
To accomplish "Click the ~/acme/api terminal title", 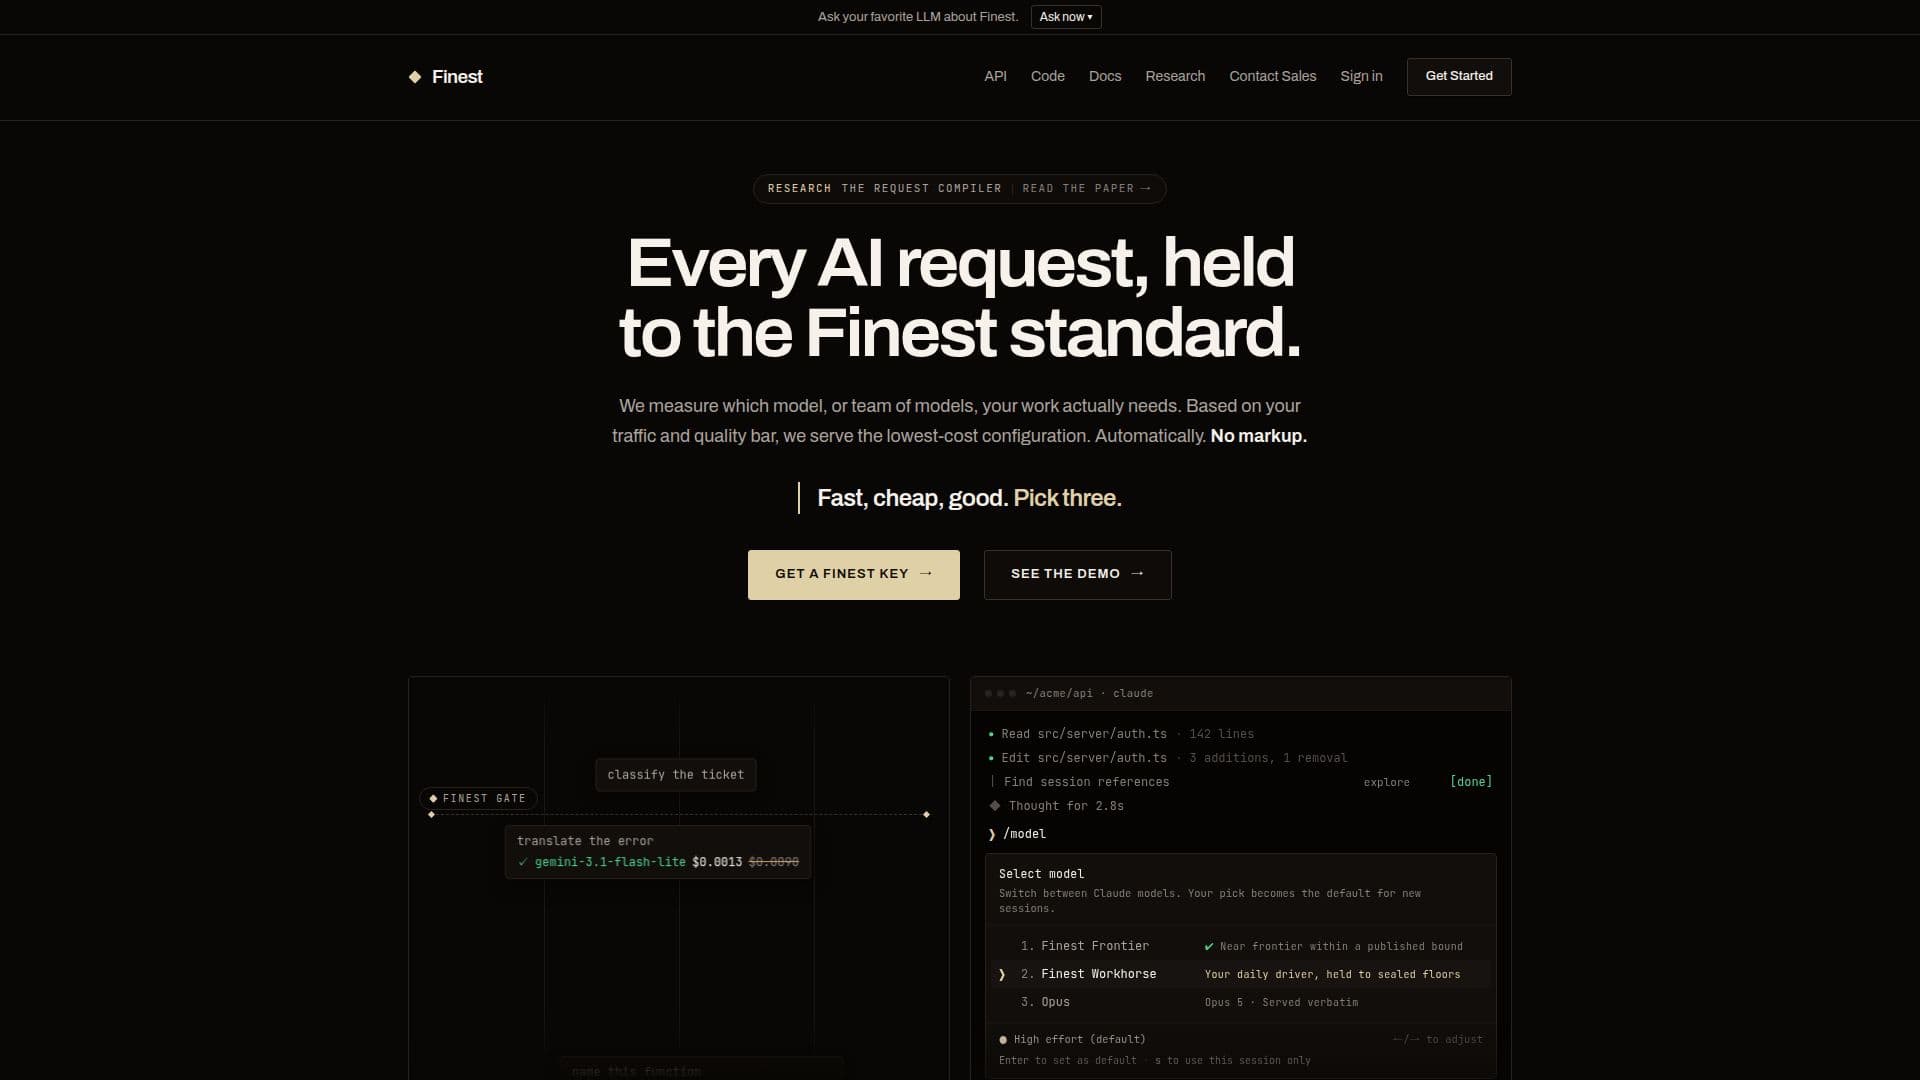I will click(x=1089, y=694).
